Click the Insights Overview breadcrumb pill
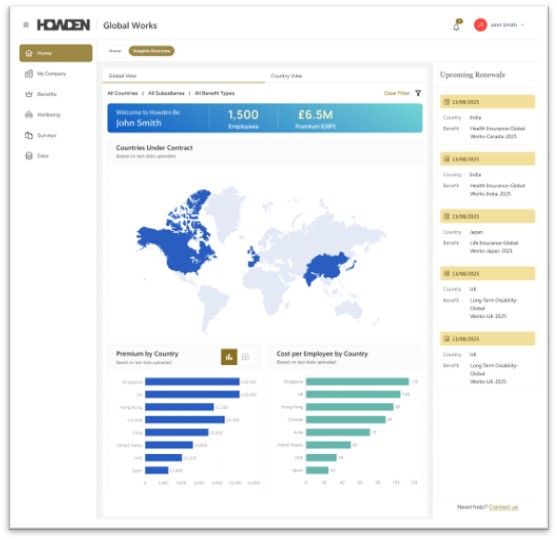557x540 pixels. (151, 51)
